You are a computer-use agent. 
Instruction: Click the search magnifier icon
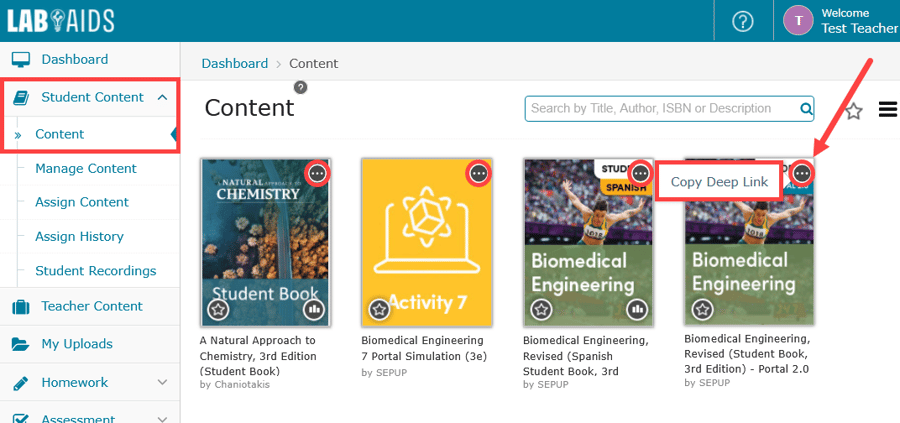(x=806, y=109)
